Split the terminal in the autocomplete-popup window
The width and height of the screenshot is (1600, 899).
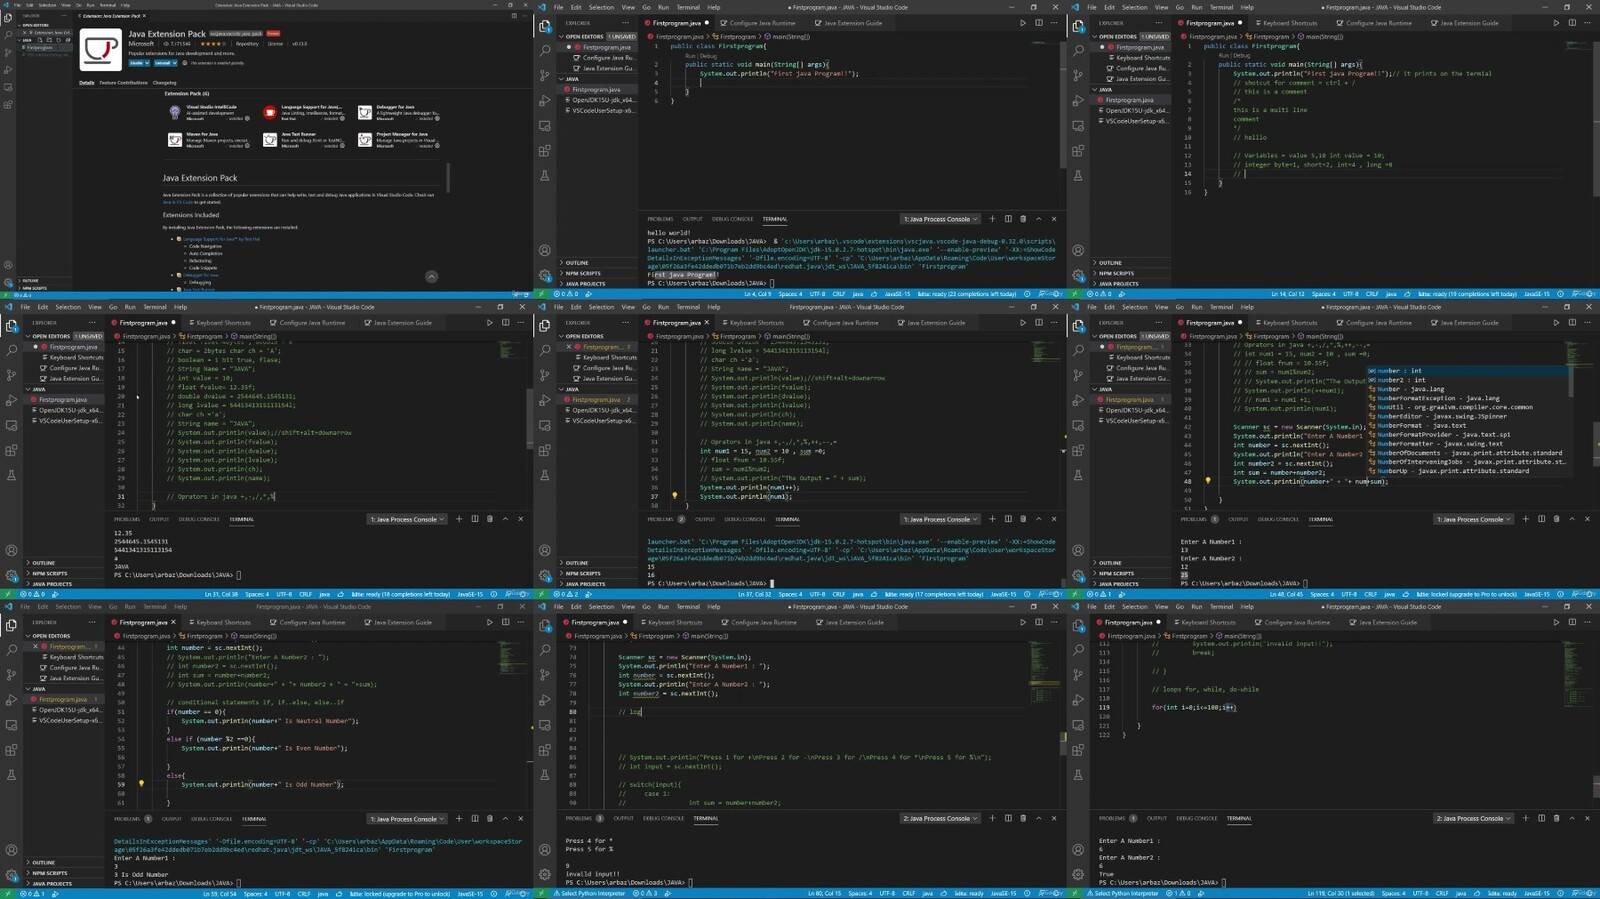point(1541,519)
